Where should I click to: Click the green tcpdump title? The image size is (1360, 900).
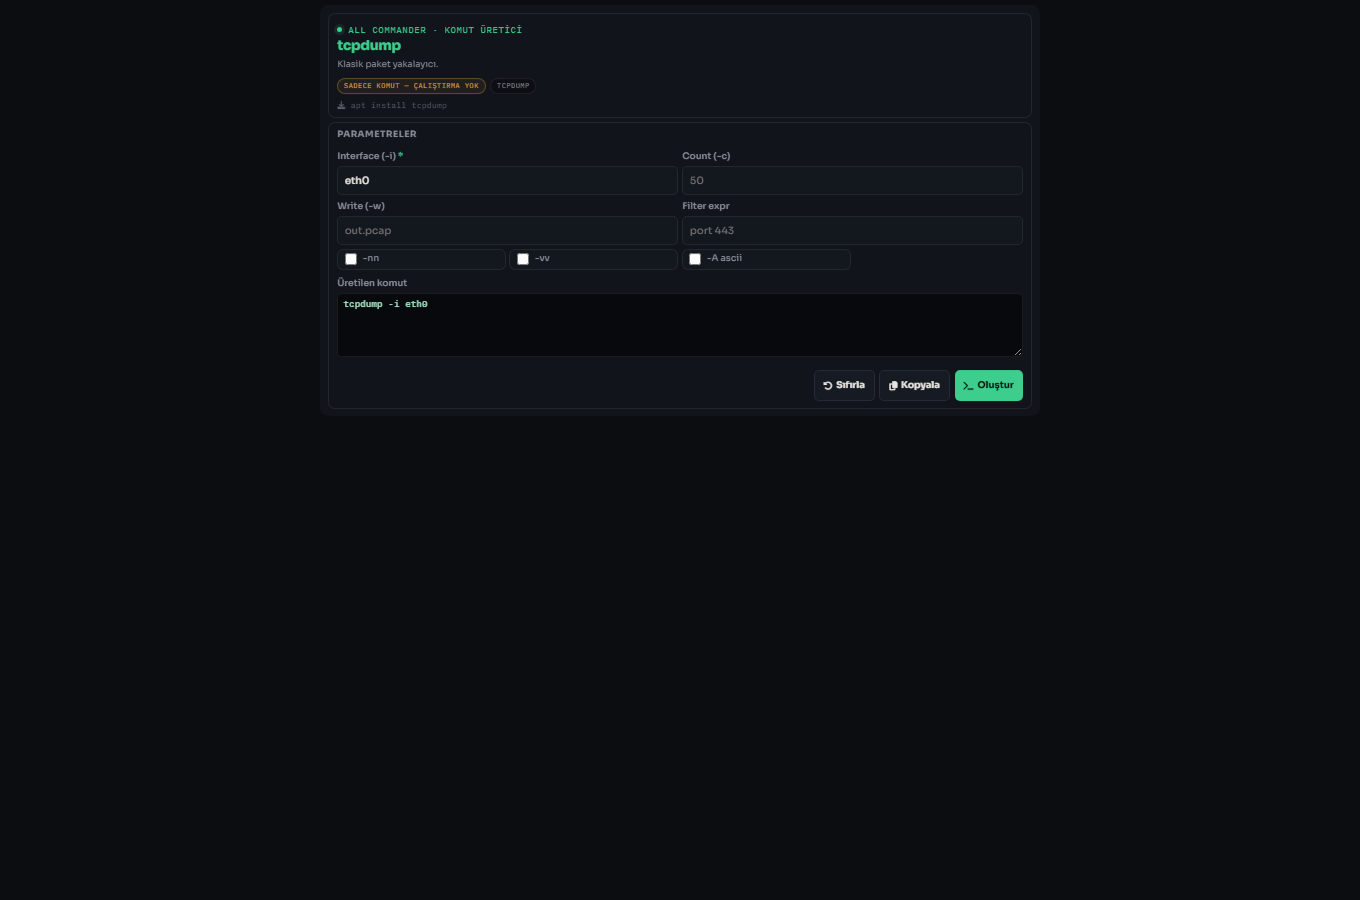369,46
